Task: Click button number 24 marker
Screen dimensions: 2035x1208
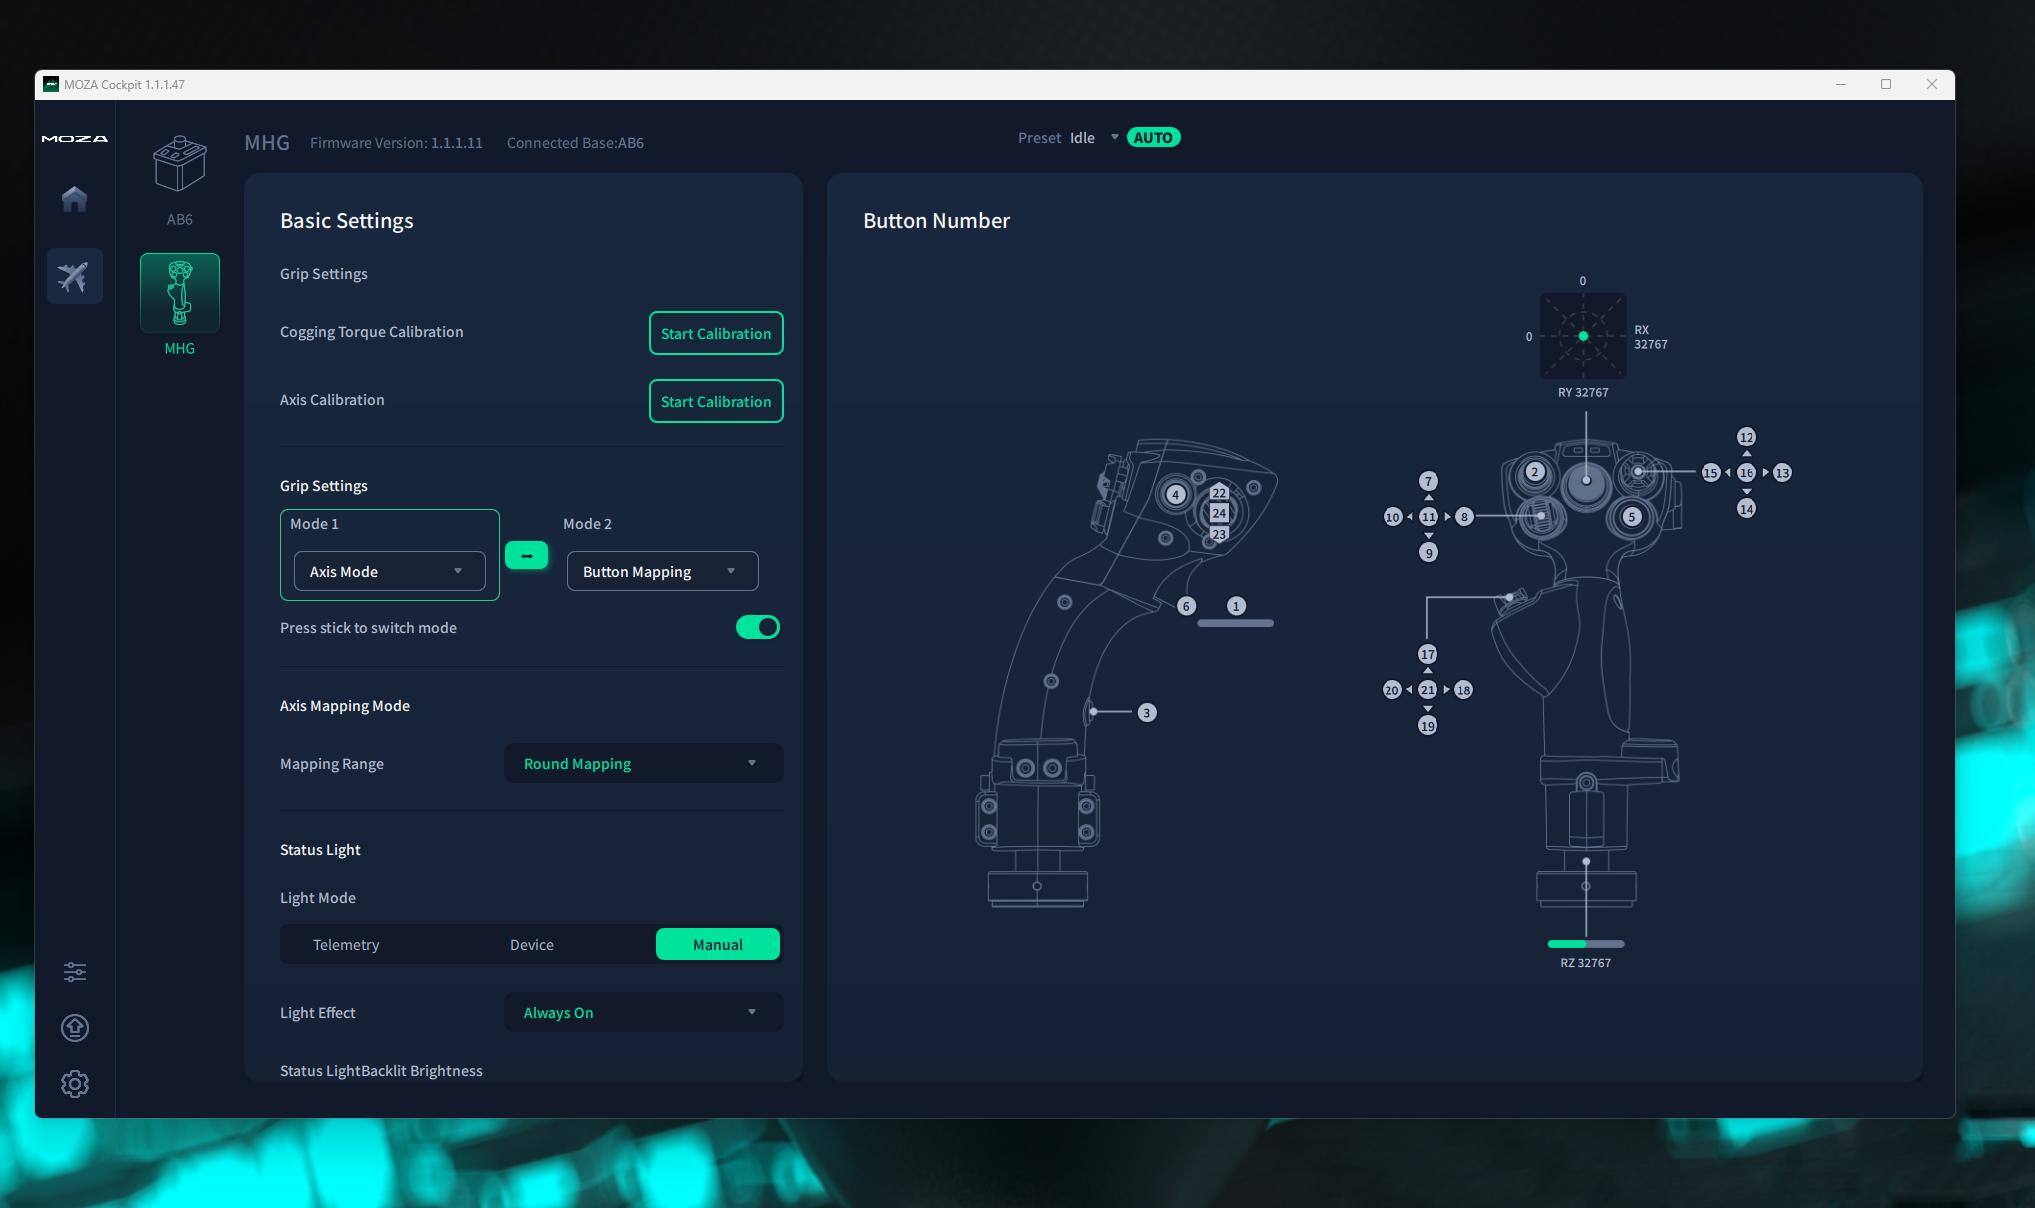Action: 1219,513
